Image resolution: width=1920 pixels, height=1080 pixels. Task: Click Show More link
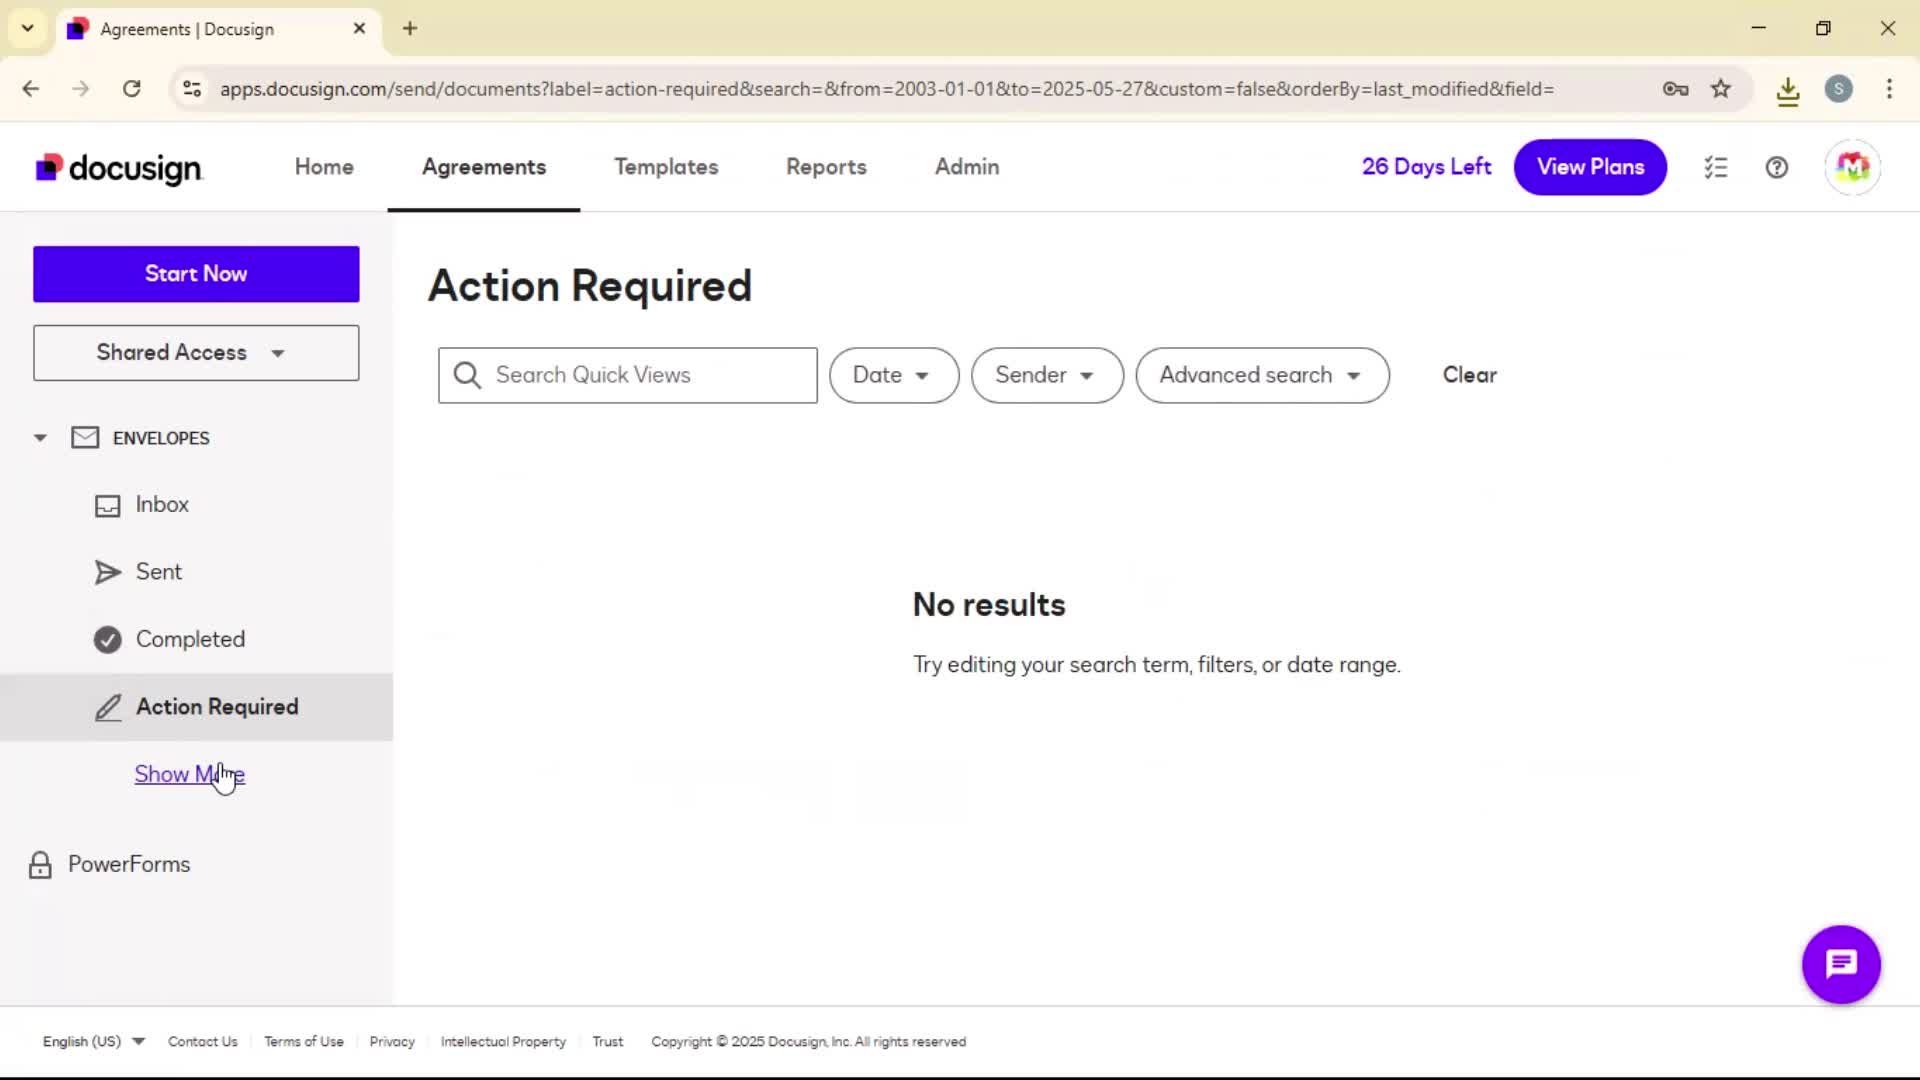[x=189, y=774]
